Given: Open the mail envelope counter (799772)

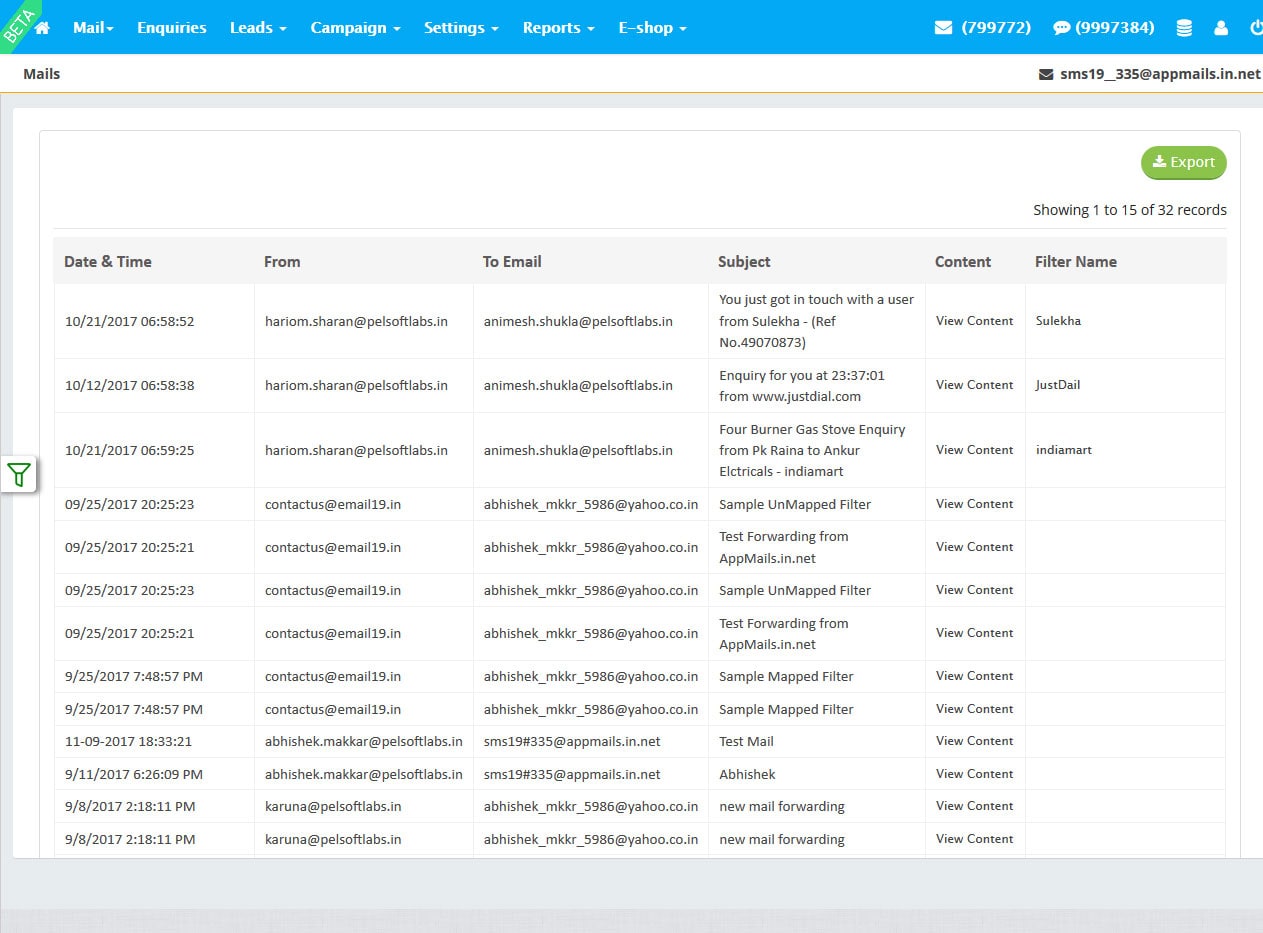Looking at the screenshot, I should click(x=984, y=28).
